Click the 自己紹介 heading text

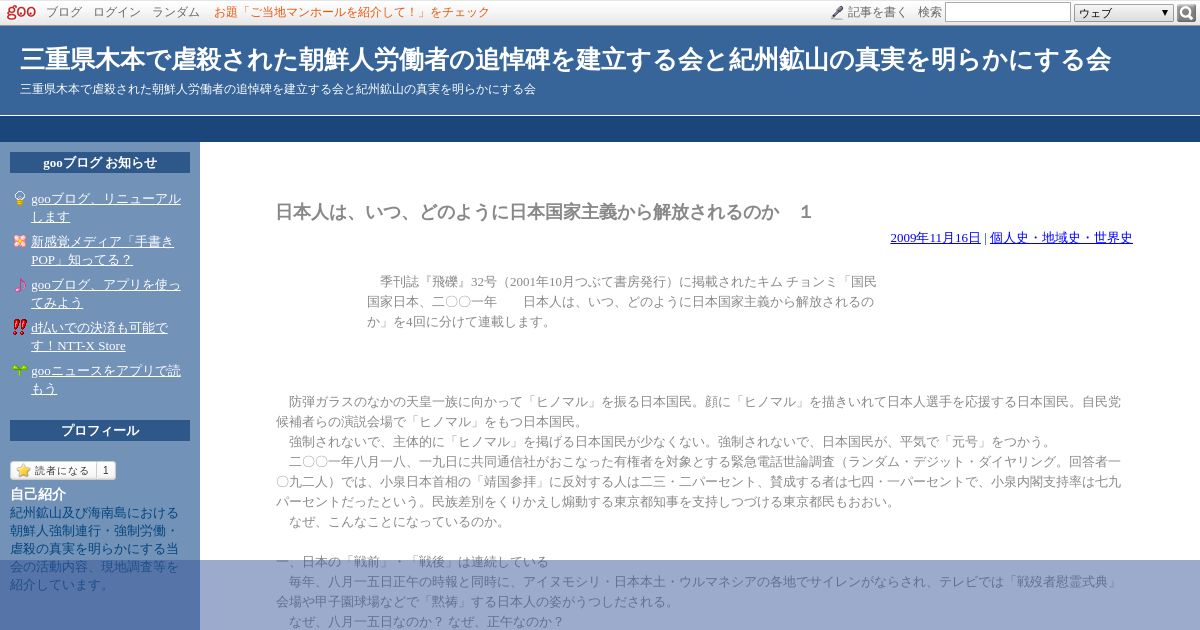38,494
